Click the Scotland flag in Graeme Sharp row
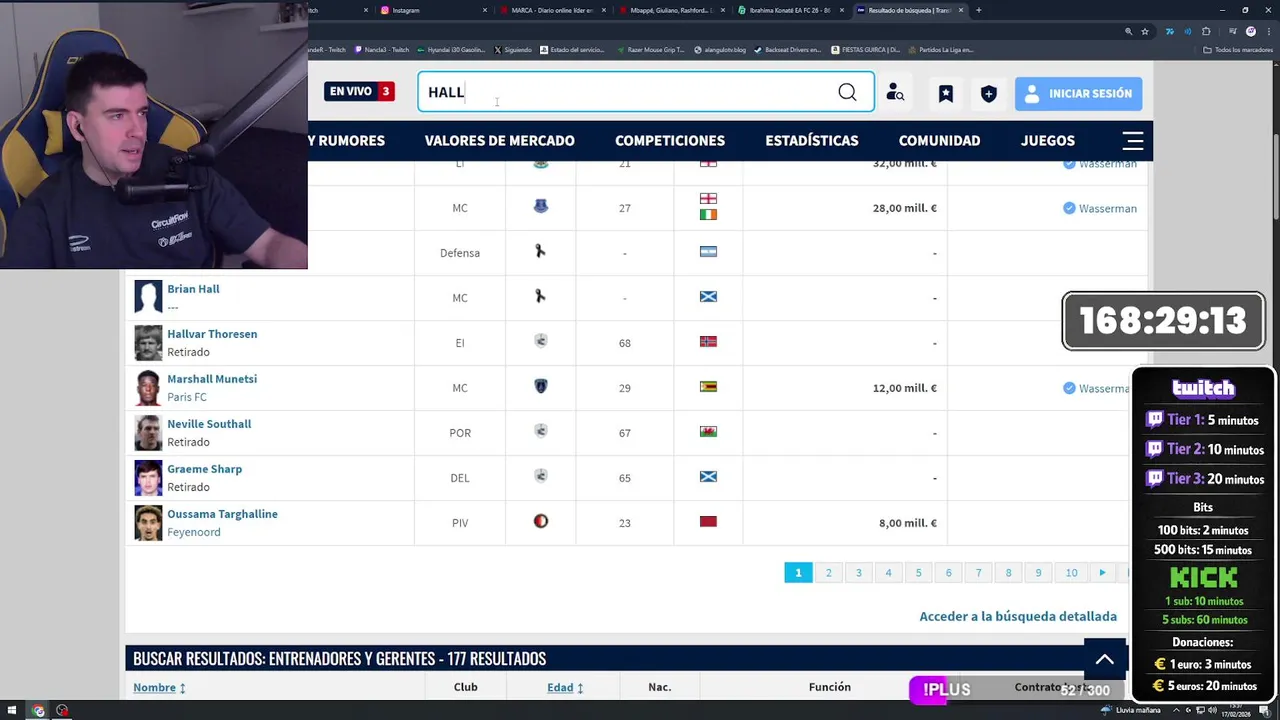This screenshot has width=1280, height=720. [x=708, y=477]
